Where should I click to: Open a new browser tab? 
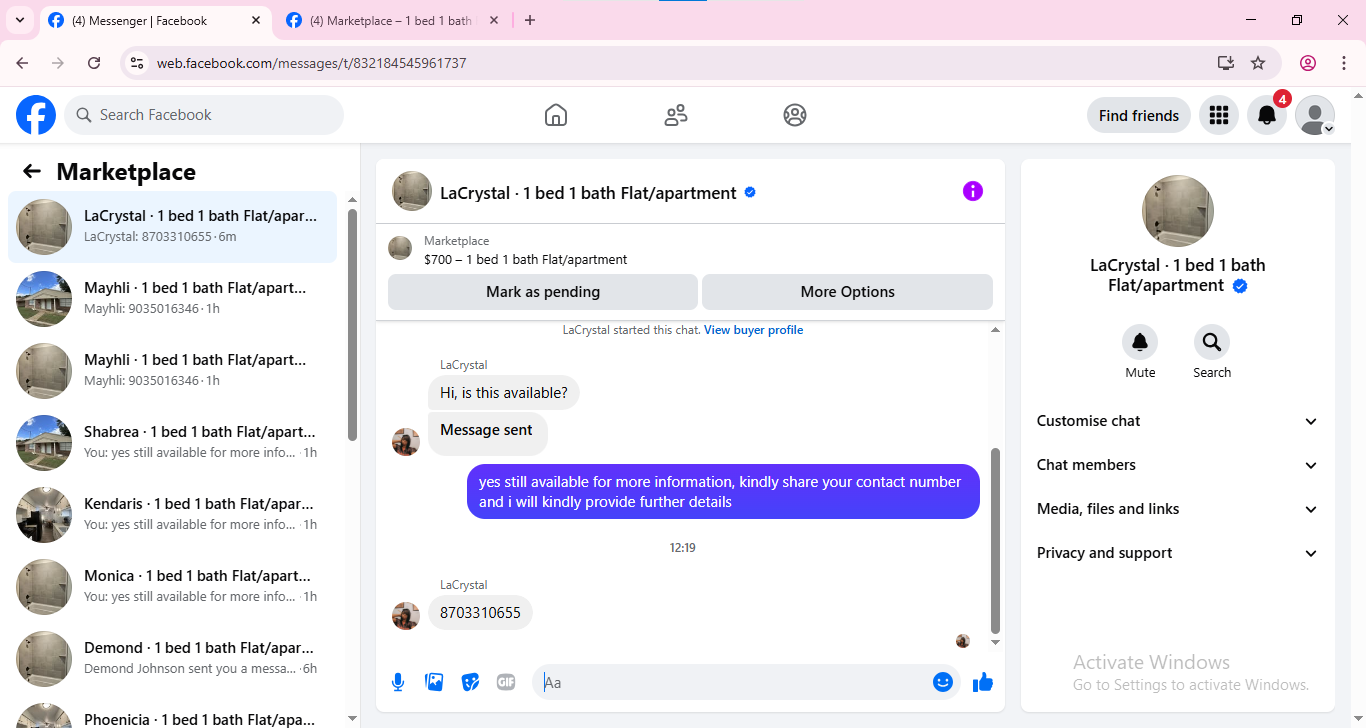[530, 20]
